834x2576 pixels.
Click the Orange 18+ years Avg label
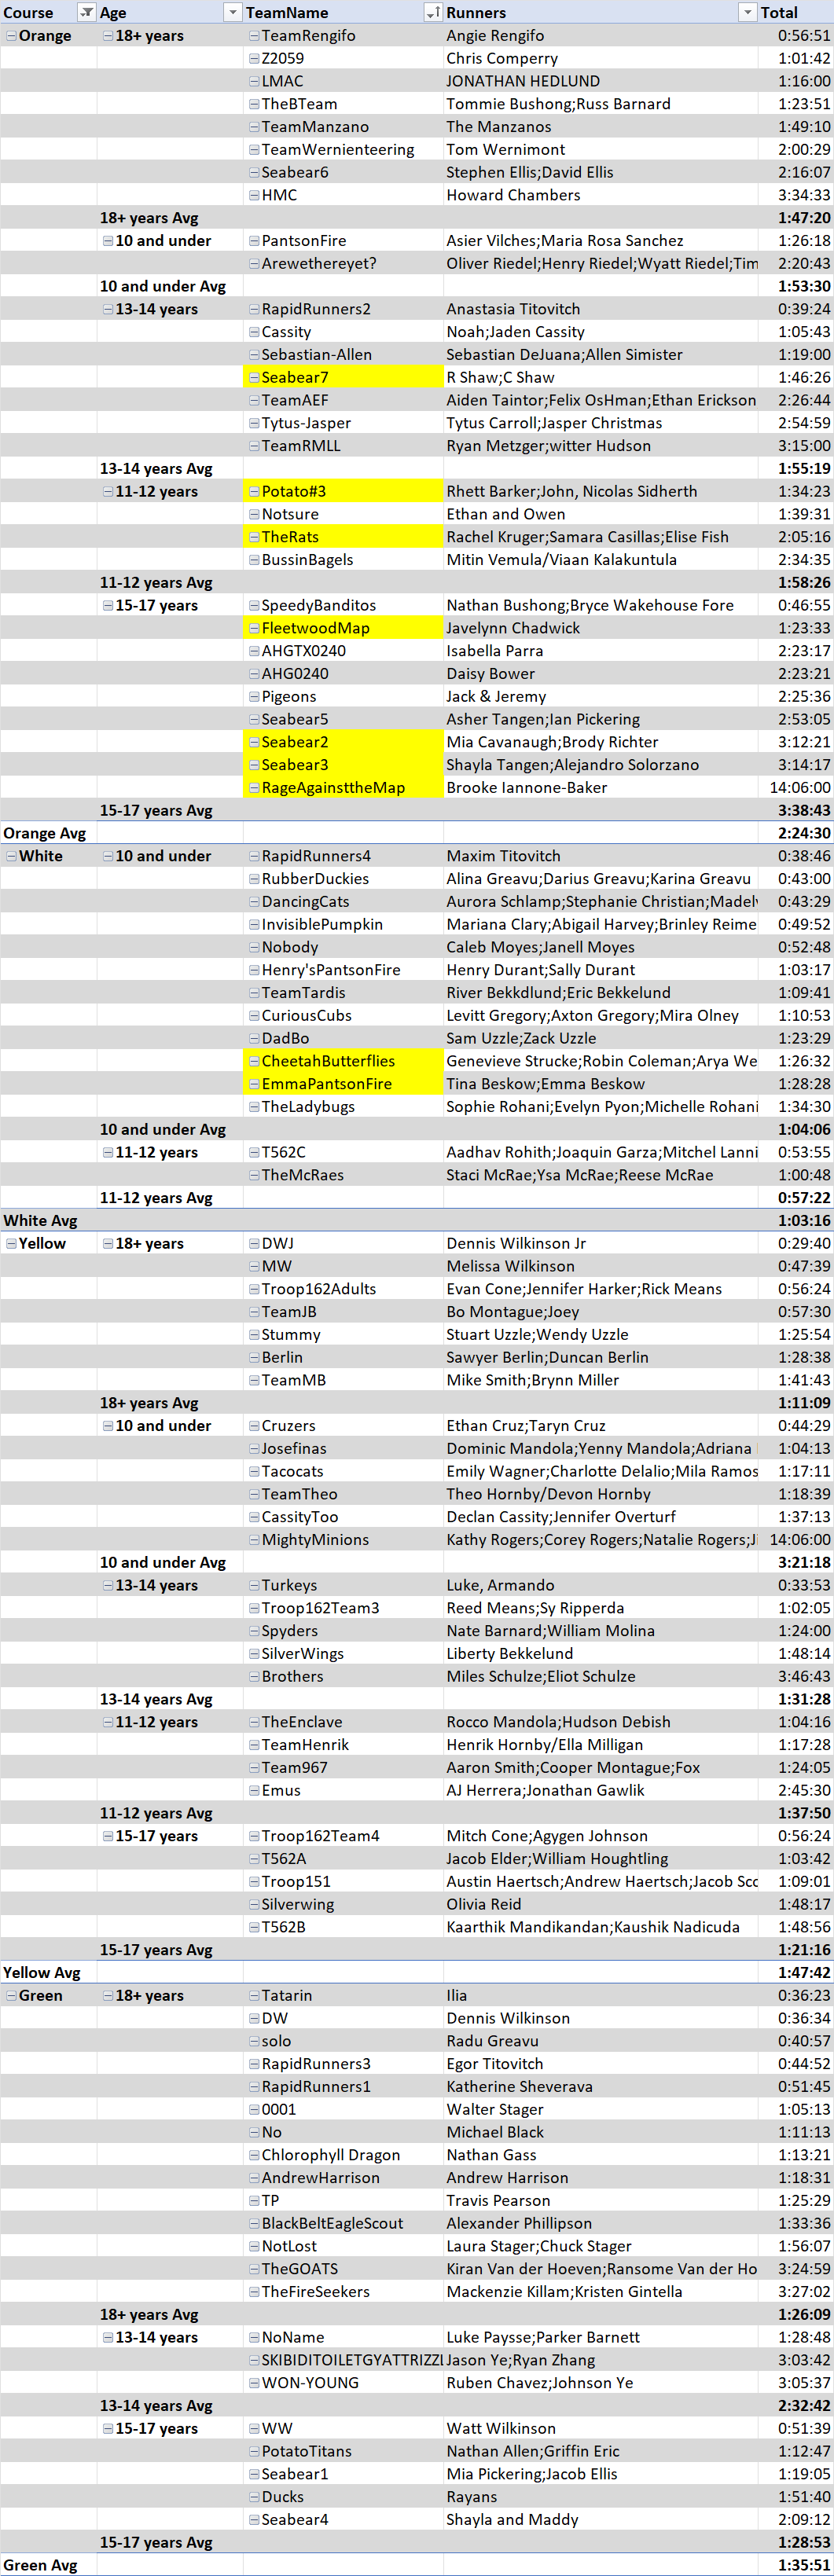point(149,218)
